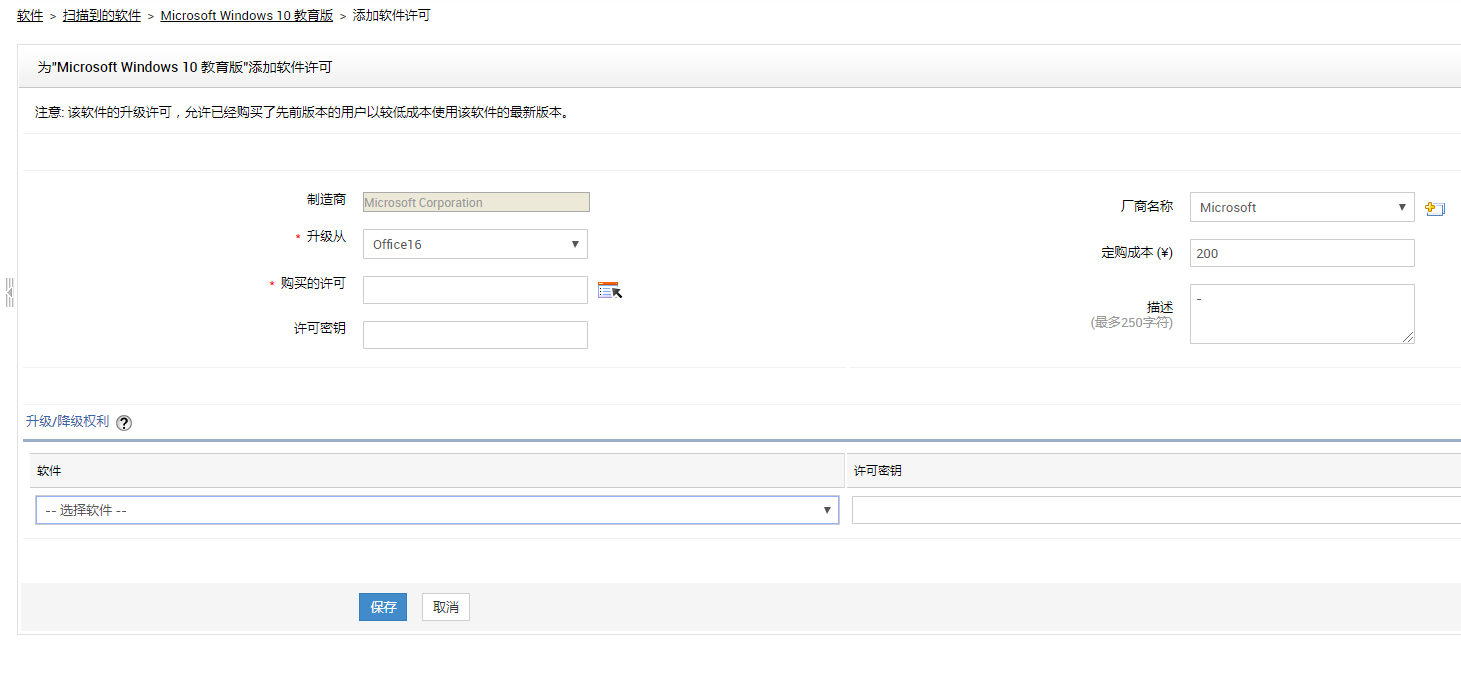The image size is (1461, 688).
Task: Open the 厂商名称 dropdown showing Microsoft
Action: pos(1302,207)
